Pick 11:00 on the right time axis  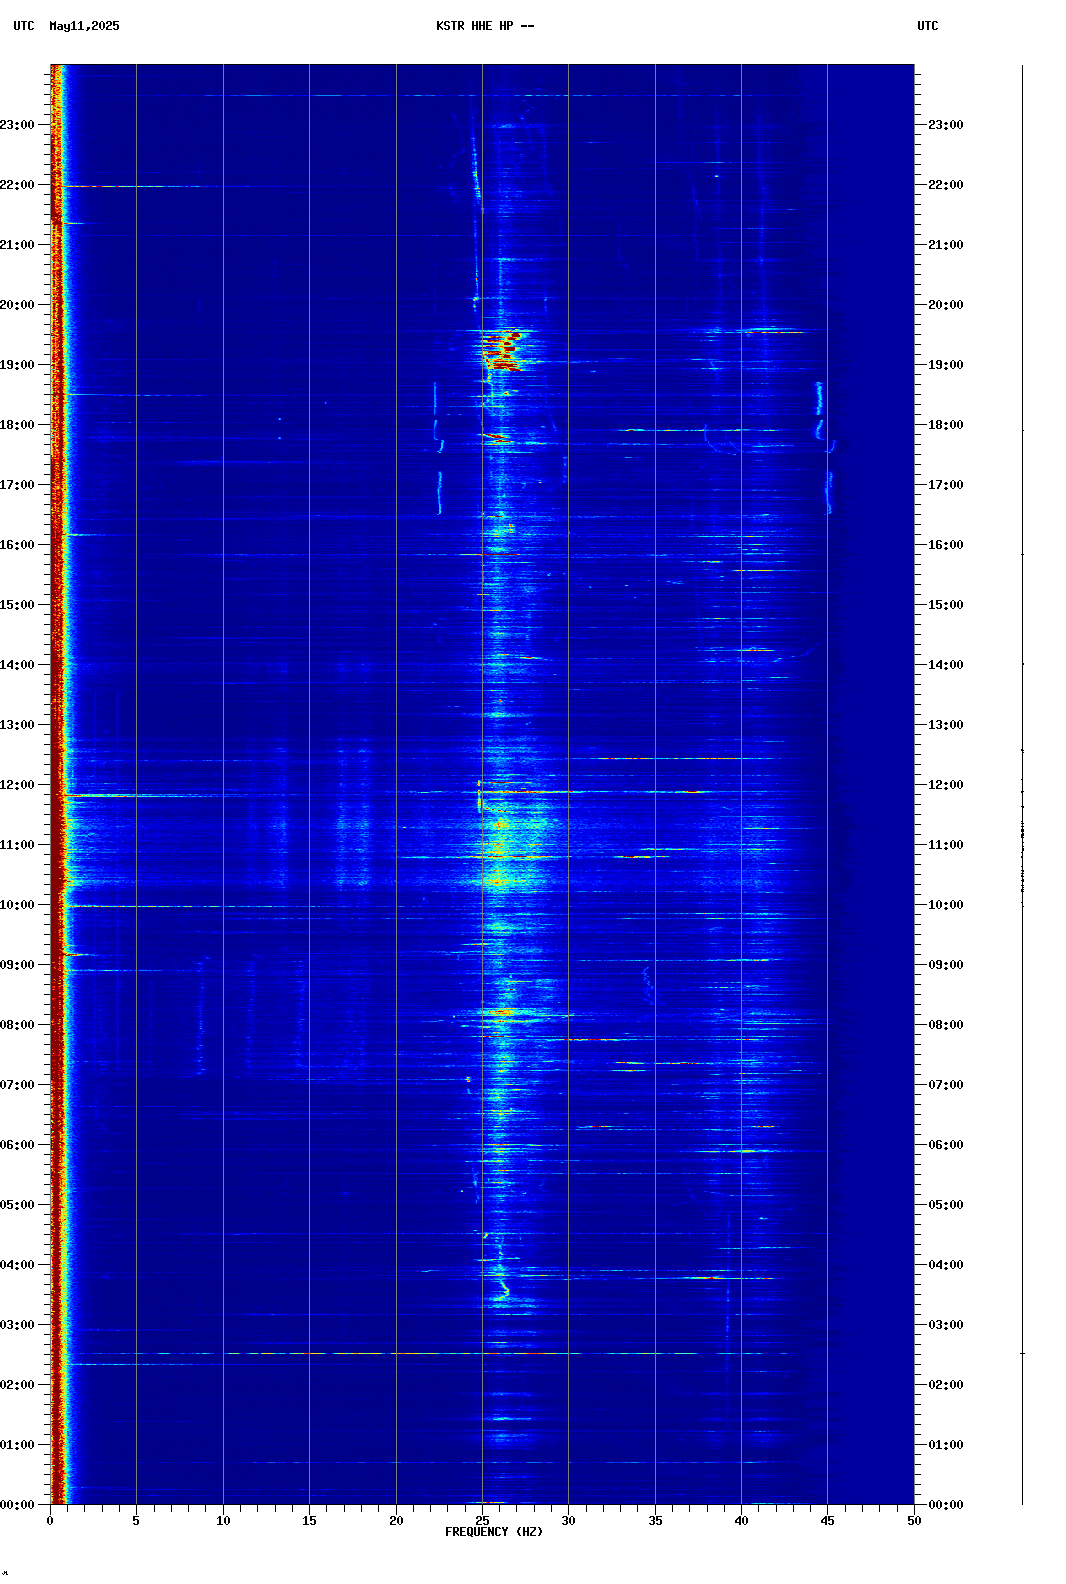coord(946,845)
